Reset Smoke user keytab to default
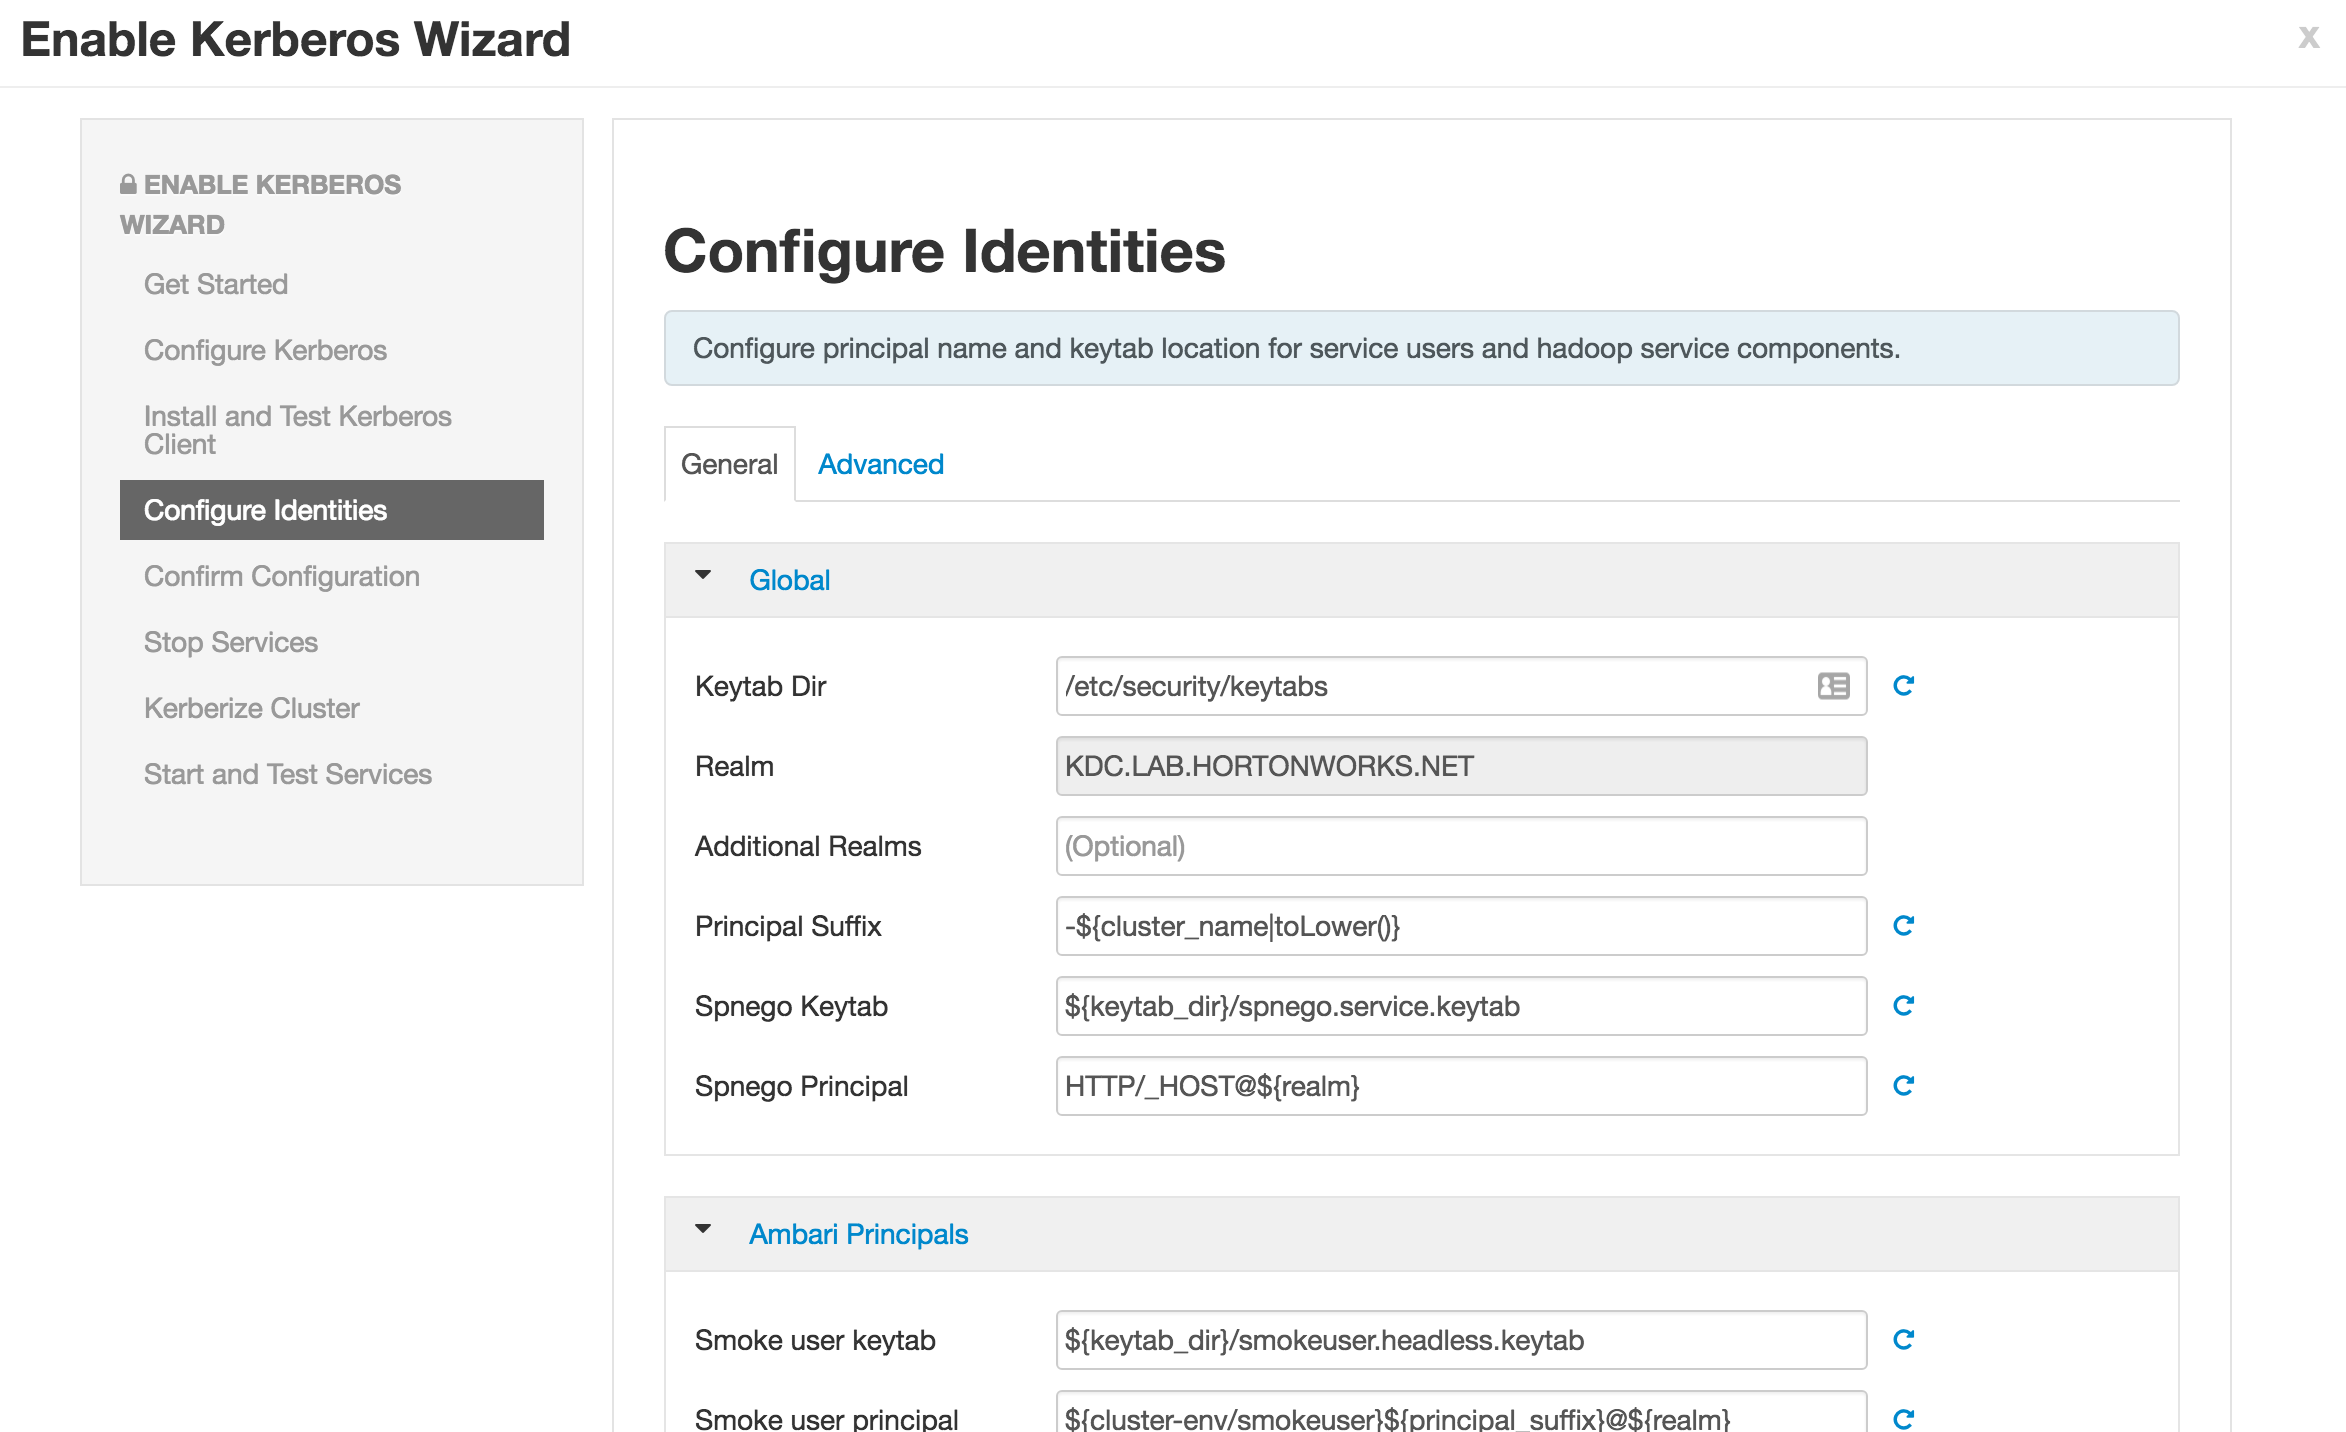The height and width of the screenshot is (1432, 2346). tap(1903, 1340)
